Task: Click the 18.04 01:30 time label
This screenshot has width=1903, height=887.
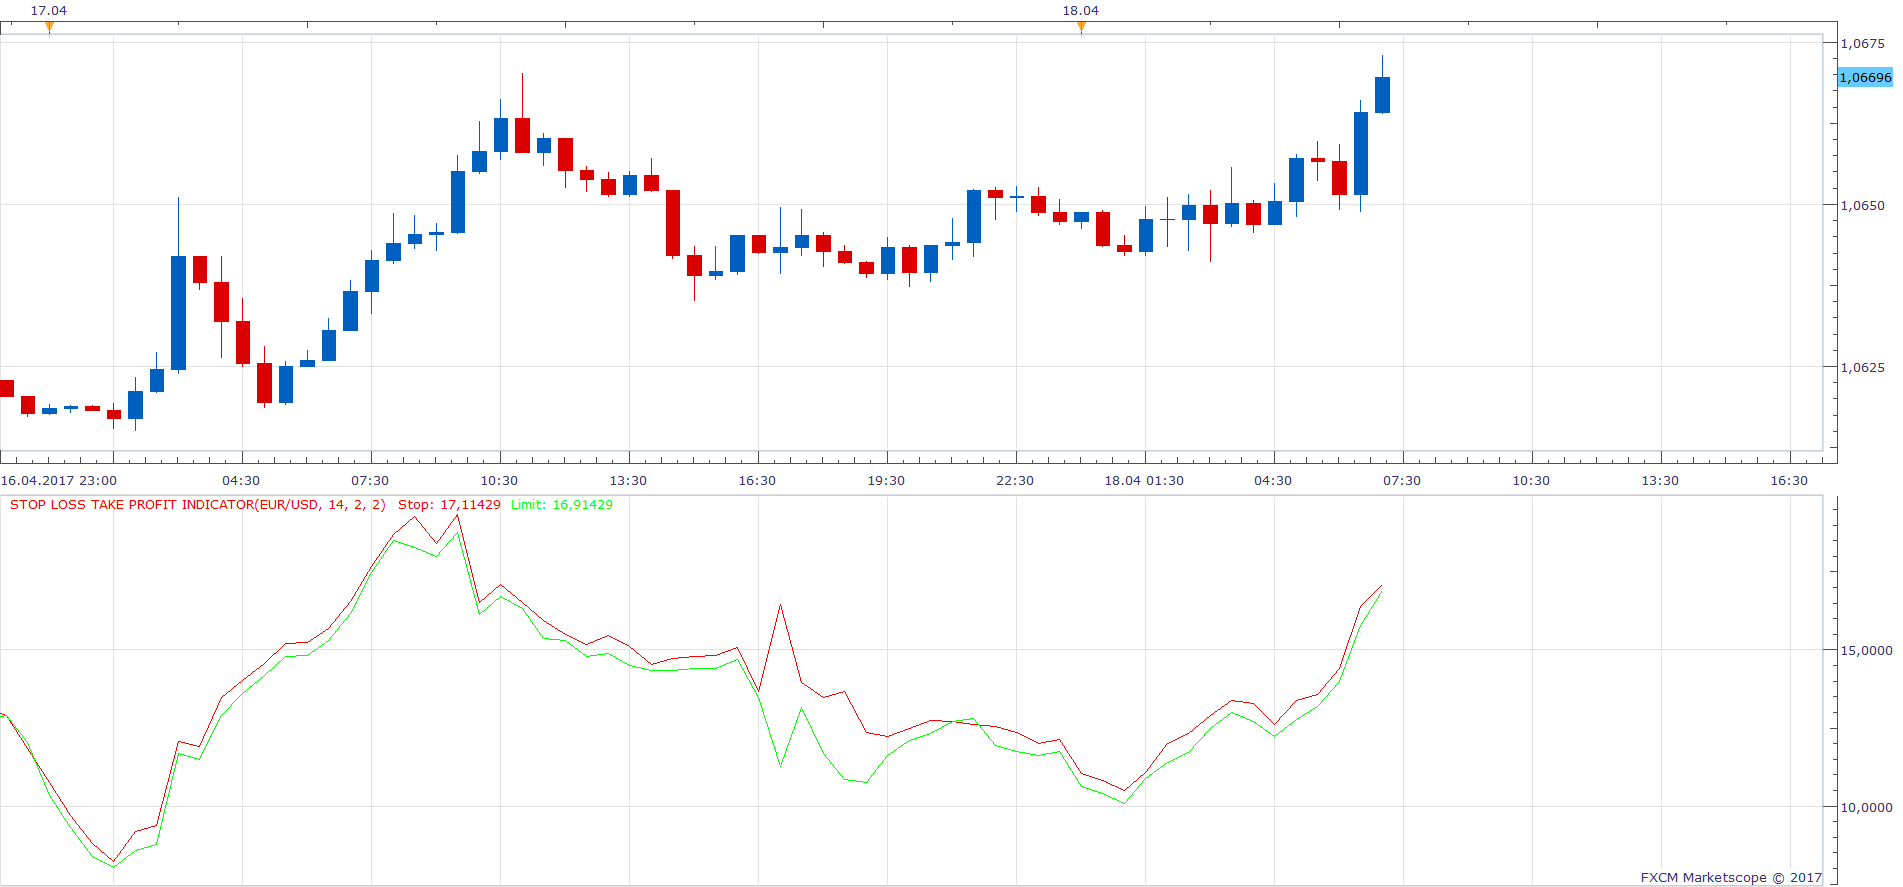Action: [x=1144, y=481]
